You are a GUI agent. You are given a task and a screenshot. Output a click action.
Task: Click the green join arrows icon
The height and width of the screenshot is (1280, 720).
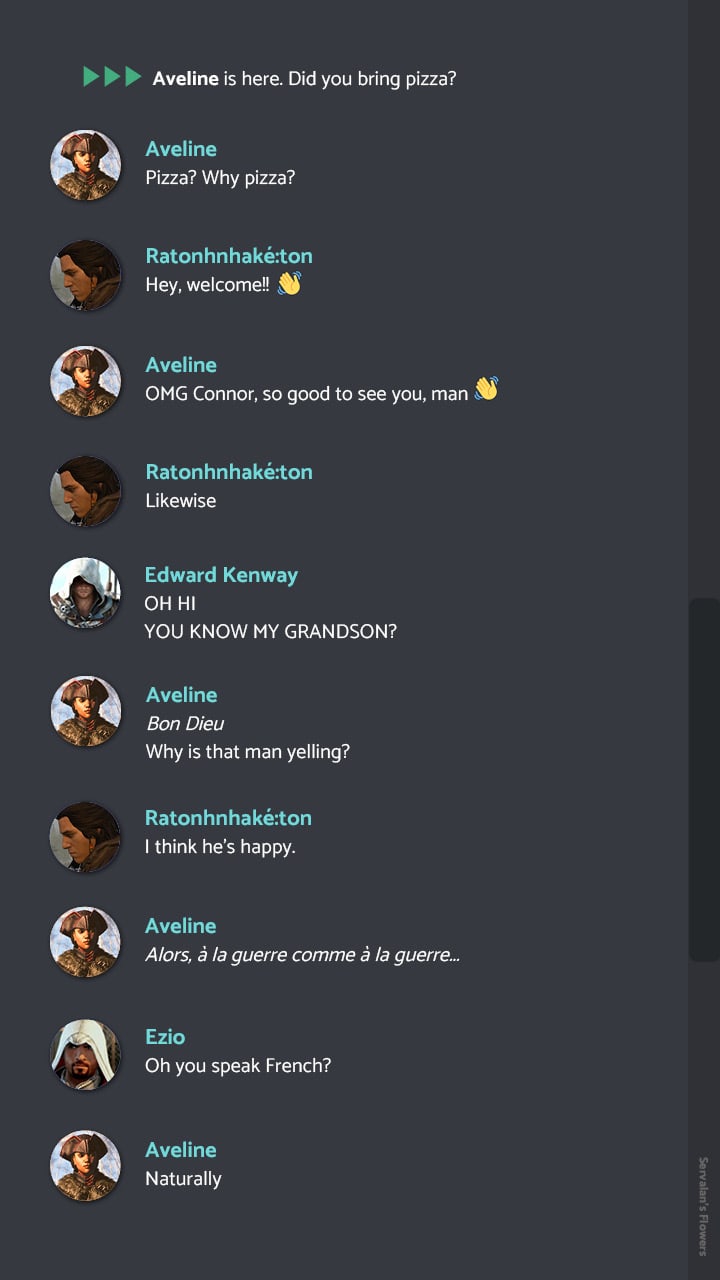112,77
